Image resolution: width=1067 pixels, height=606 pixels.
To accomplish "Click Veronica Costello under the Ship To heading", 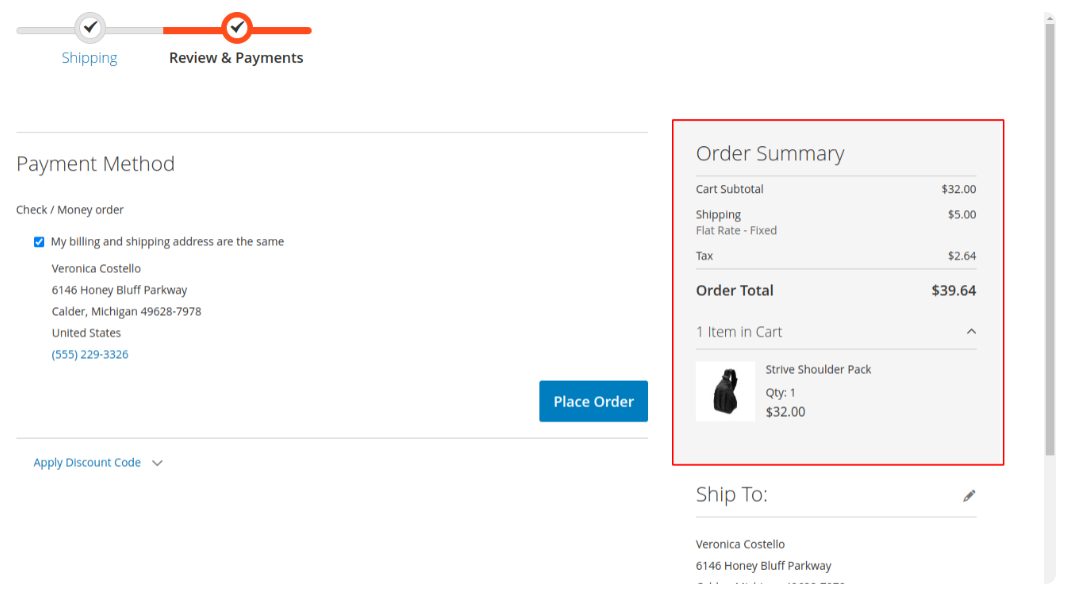I will point(740,545).
